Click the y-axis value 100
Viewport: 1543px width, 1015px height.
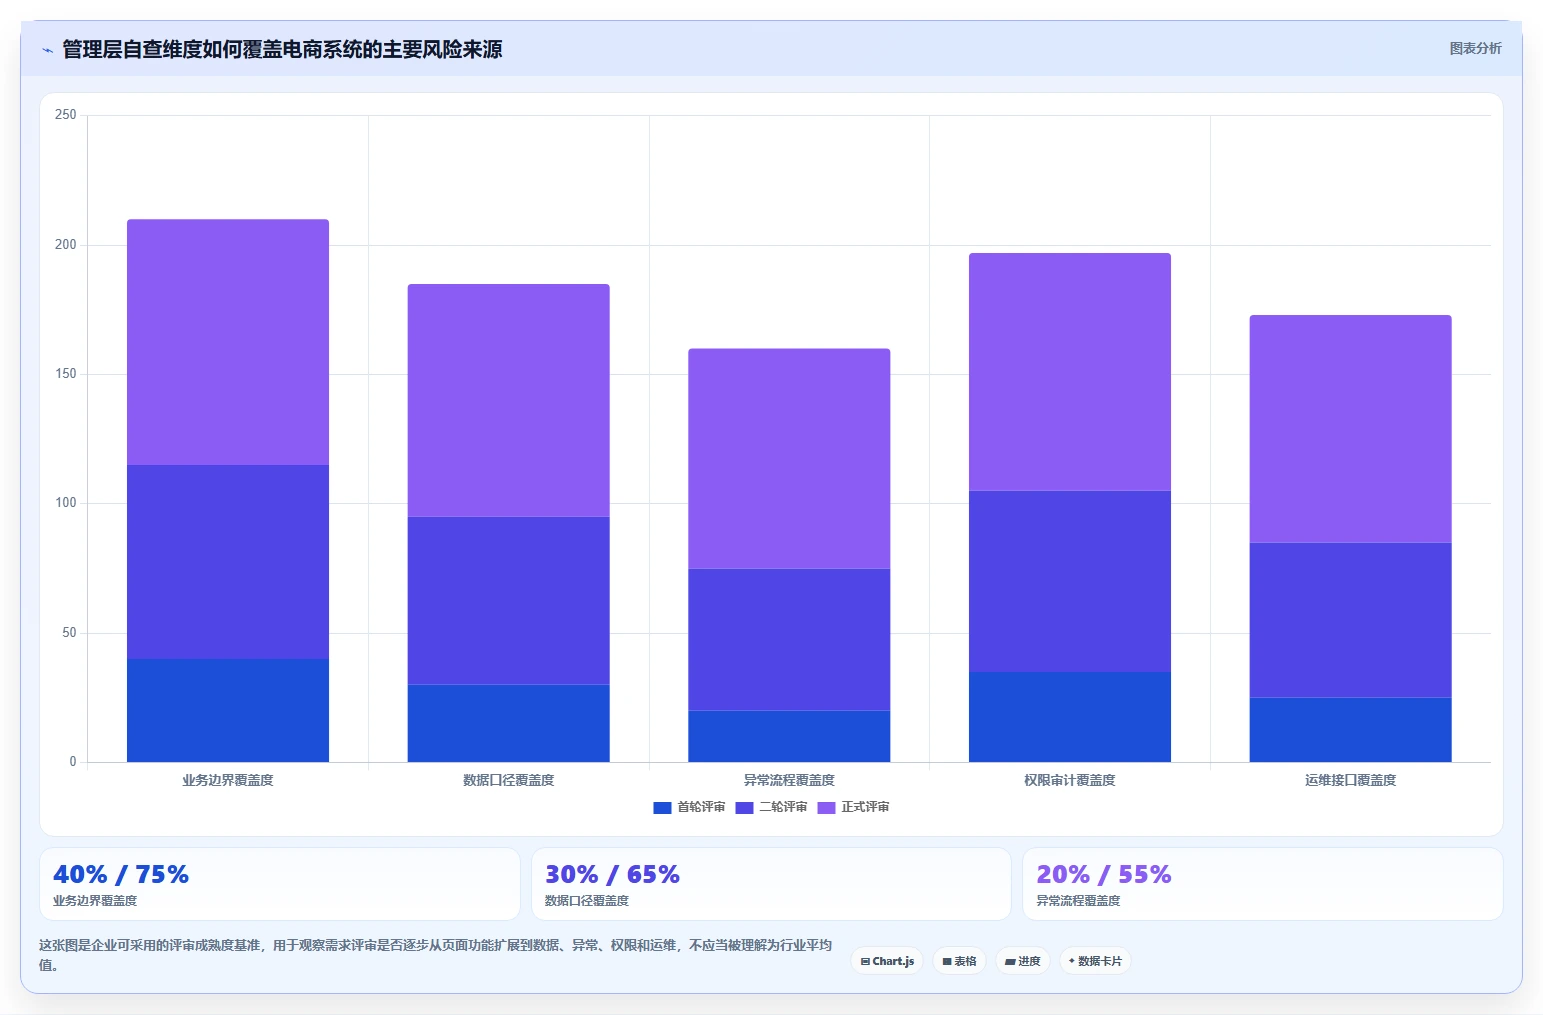tap(66, 503)
